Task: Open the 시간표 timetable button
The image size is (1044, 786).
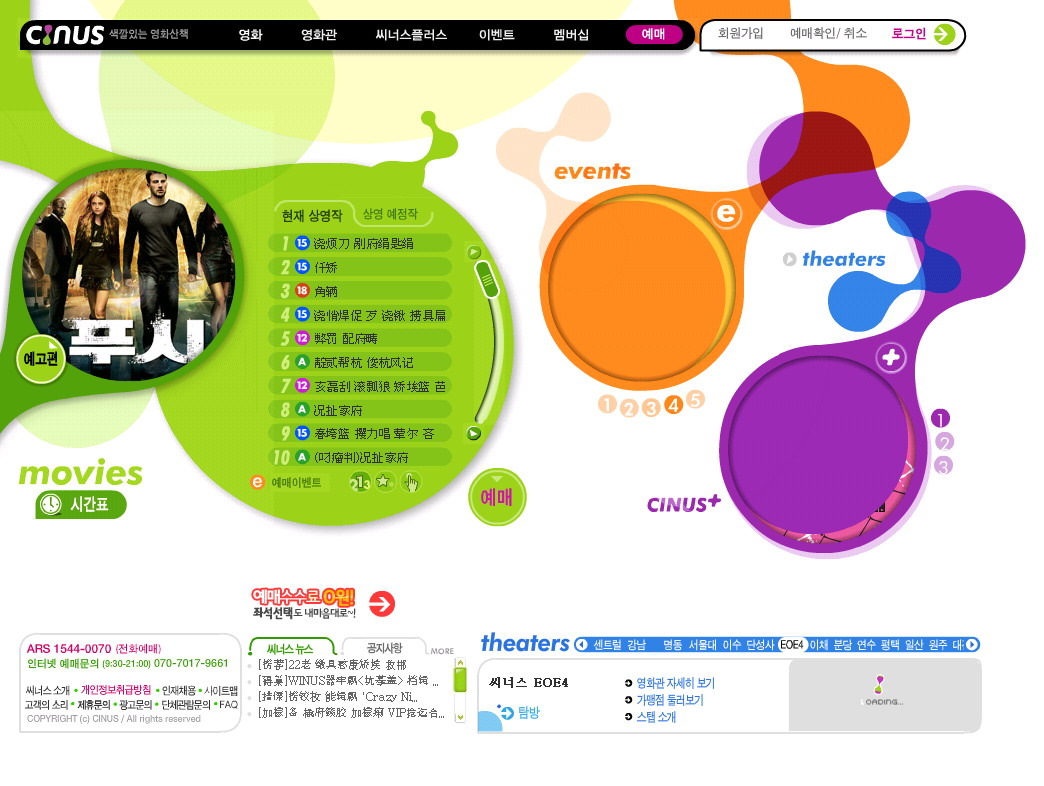Action: (81, 504)
